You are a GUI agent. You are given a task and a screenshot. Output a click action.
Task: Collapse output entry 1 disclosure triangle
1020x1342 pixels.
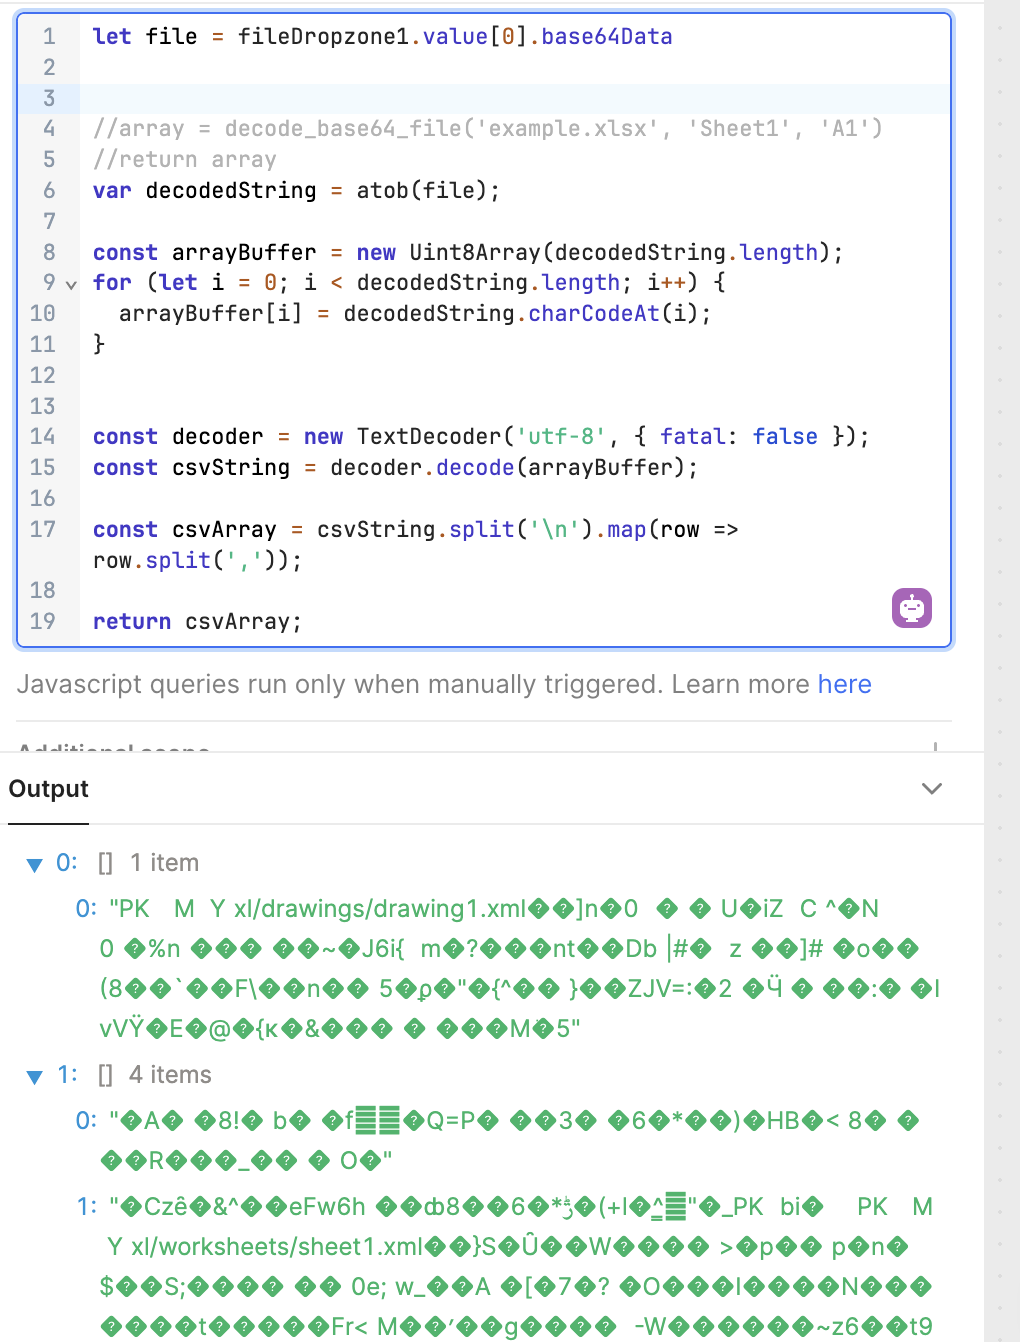point(35,1076)
